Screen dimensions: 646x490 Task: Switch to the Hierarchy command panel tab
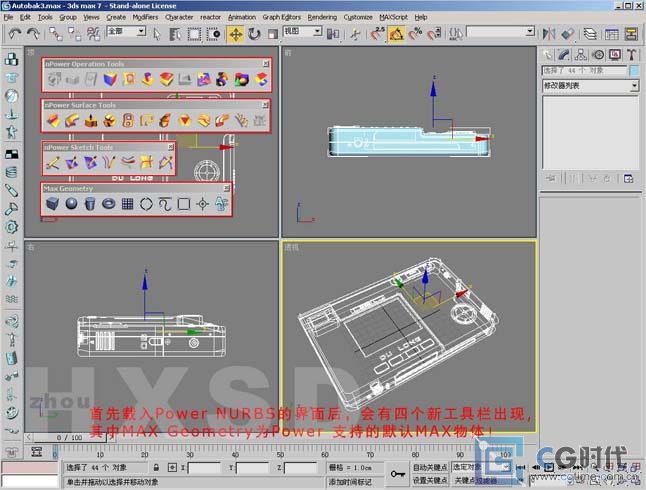tap(580, 55)
